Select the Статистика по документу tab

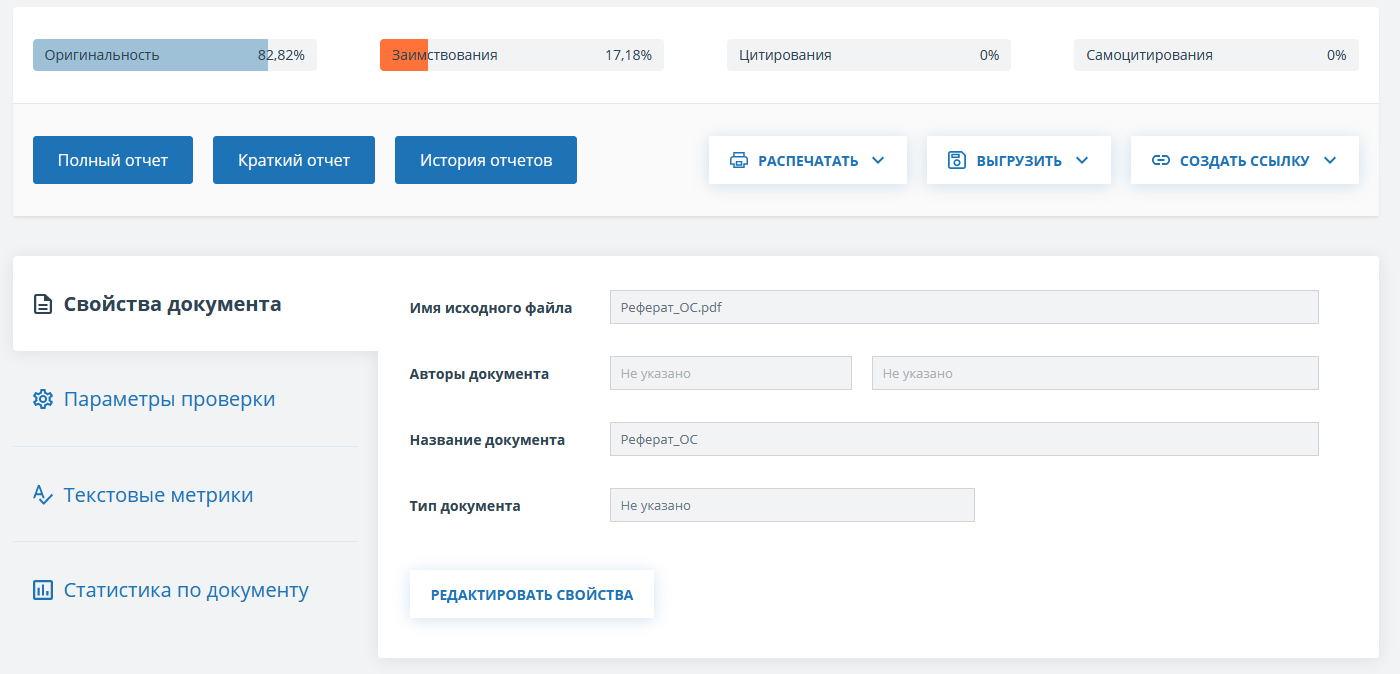(186, 590)
